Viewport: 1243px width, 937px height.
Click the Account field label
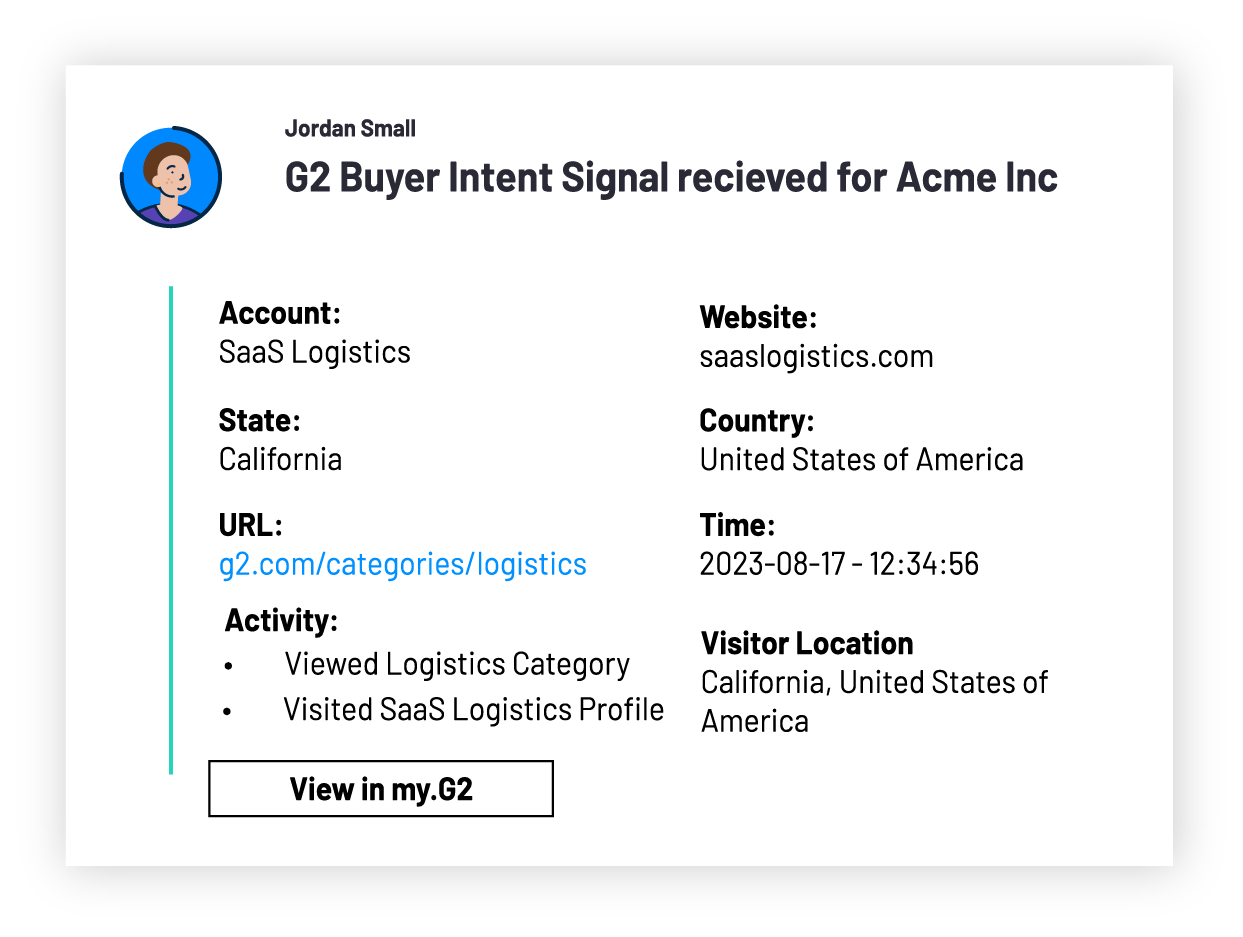[x=280, y=313]
